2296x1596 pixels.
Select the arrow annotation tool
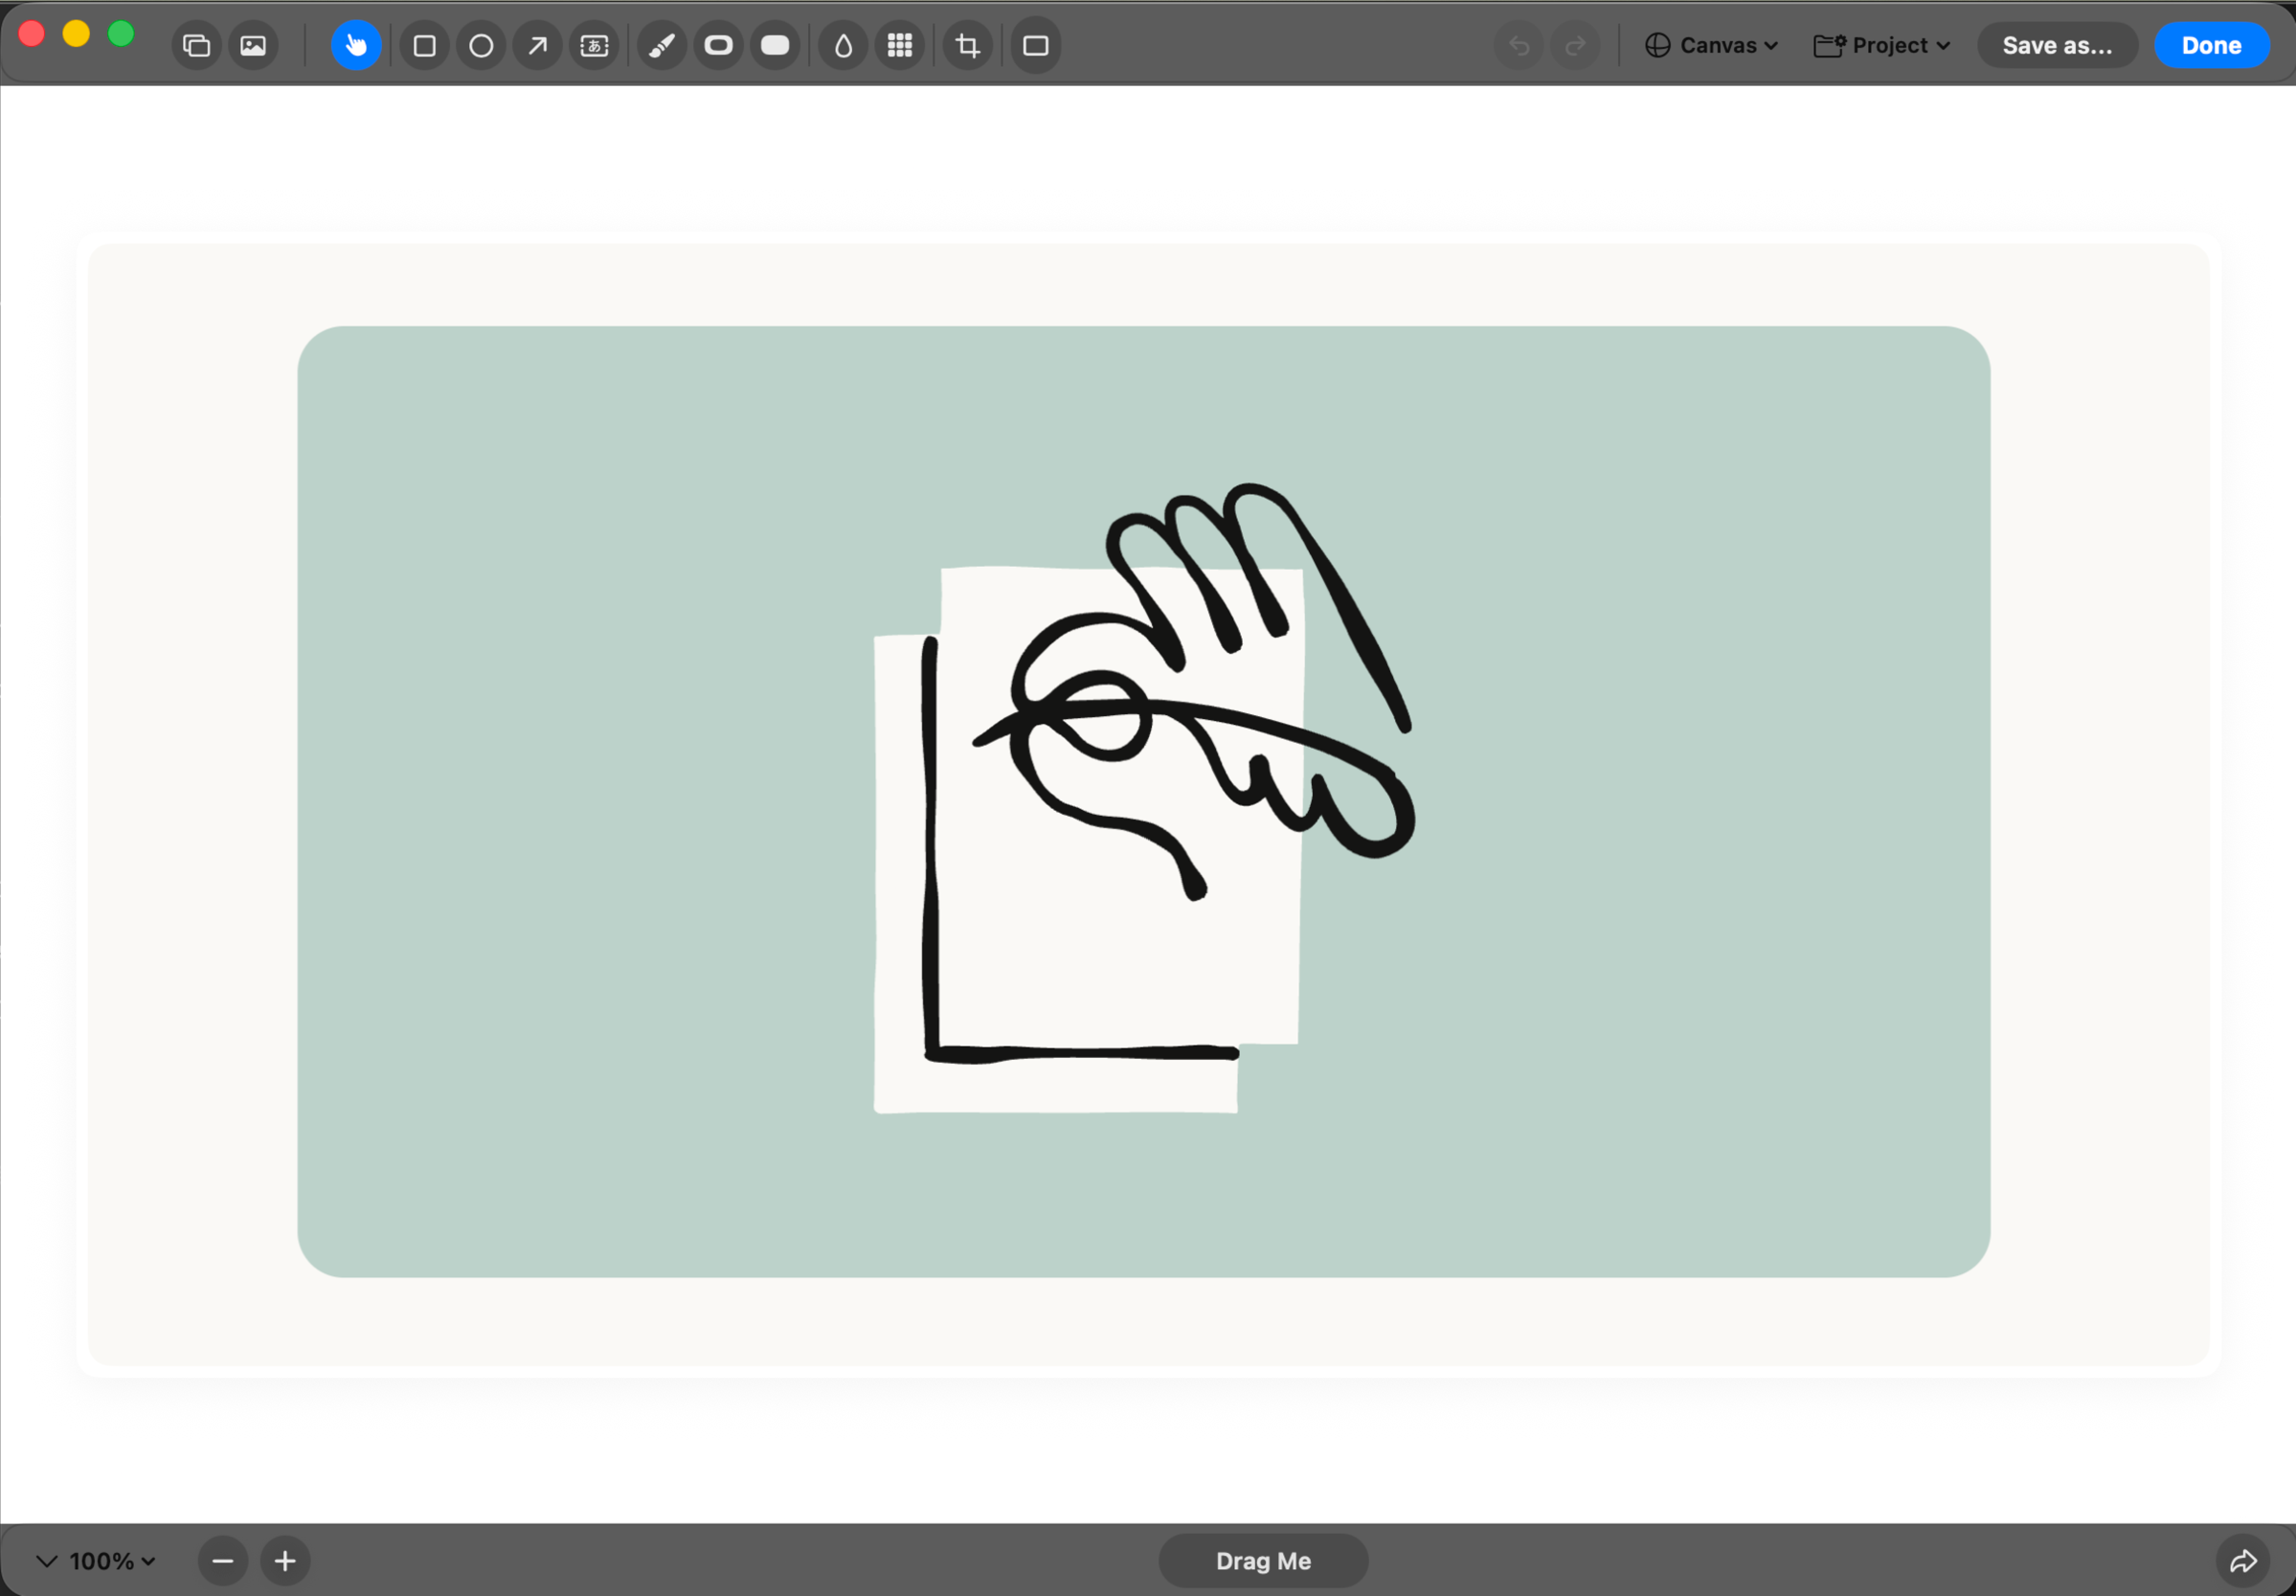click(x=538, y=46)
